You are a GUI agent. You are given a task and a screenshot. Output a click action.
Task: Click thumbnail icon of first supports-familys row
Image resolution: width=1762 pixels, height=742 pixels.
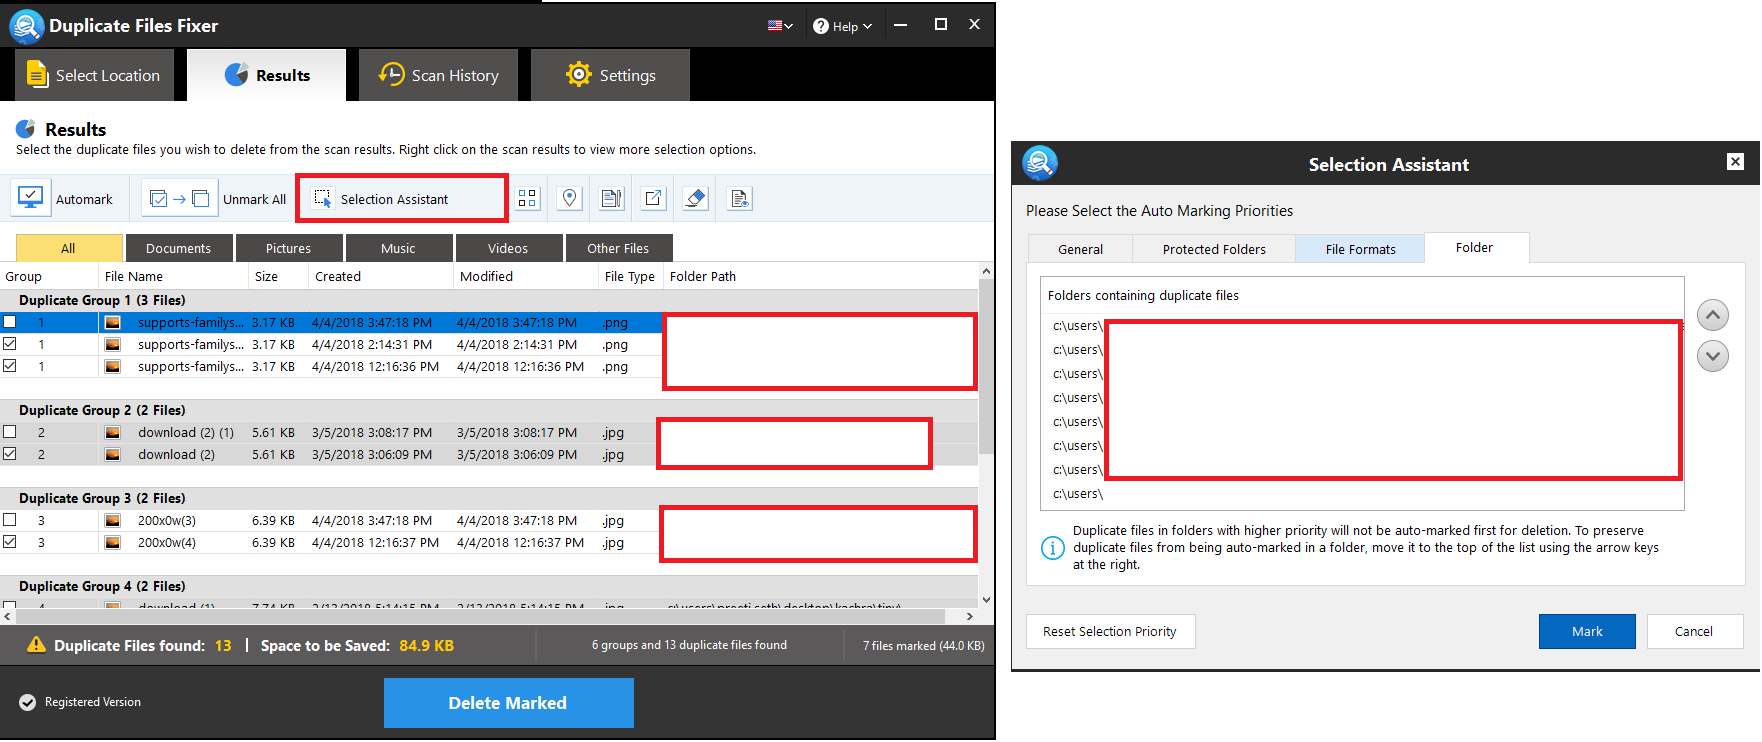(x=113, y=323)
